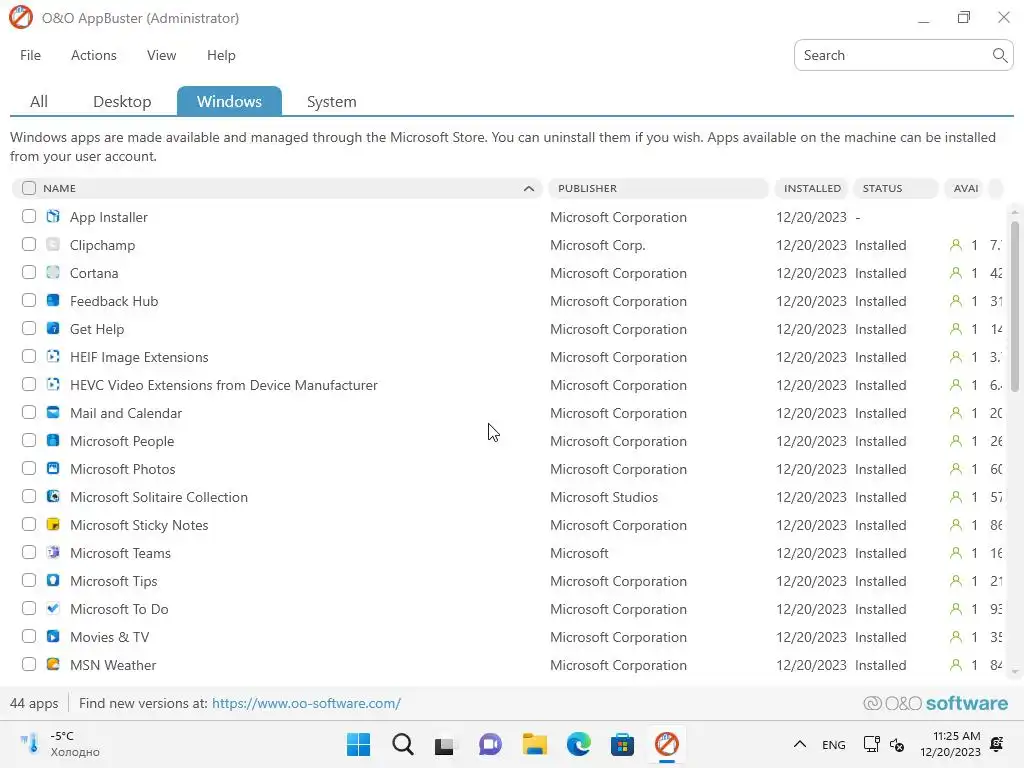
Task: Click the Microsoft People icon
Action: tap(53, 441)
